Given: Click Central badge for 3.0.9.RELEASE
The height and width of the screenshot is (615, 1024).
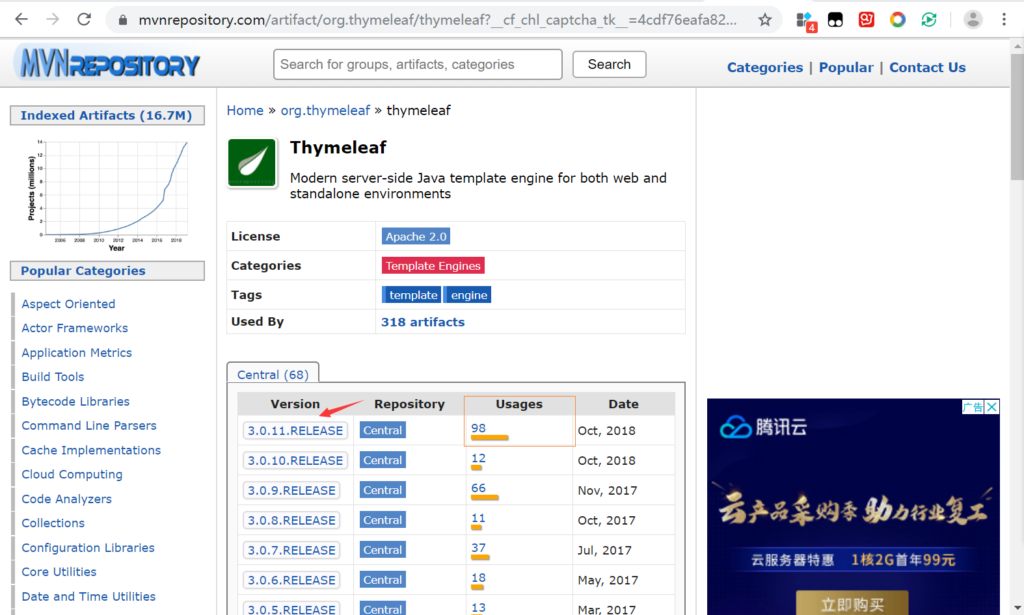Looking at the screenshot, I should (383, 490).
